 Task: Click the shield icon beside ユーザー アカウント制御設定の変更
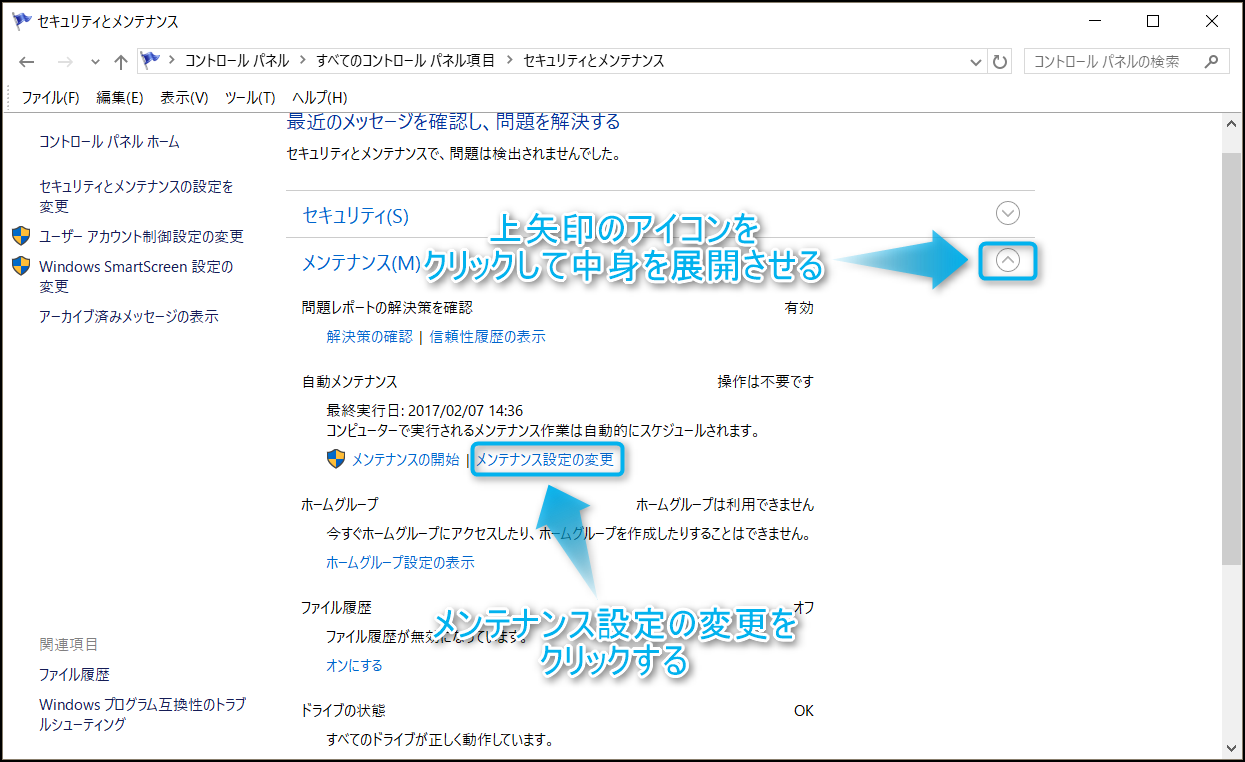[x=21, y=236]
